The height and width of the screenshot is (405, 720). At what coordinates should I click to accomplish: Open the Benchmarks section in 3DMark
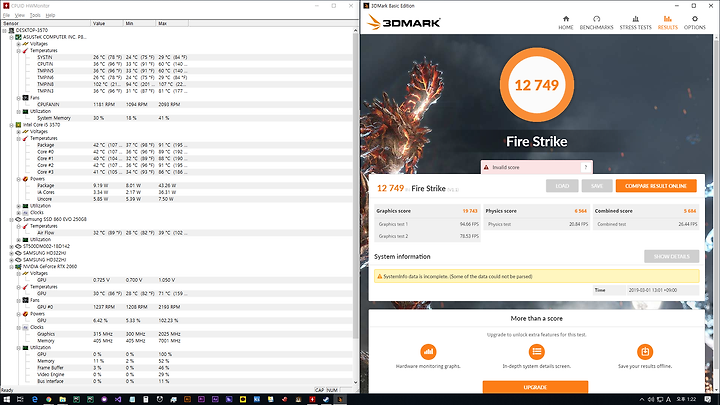click(596, 22)
